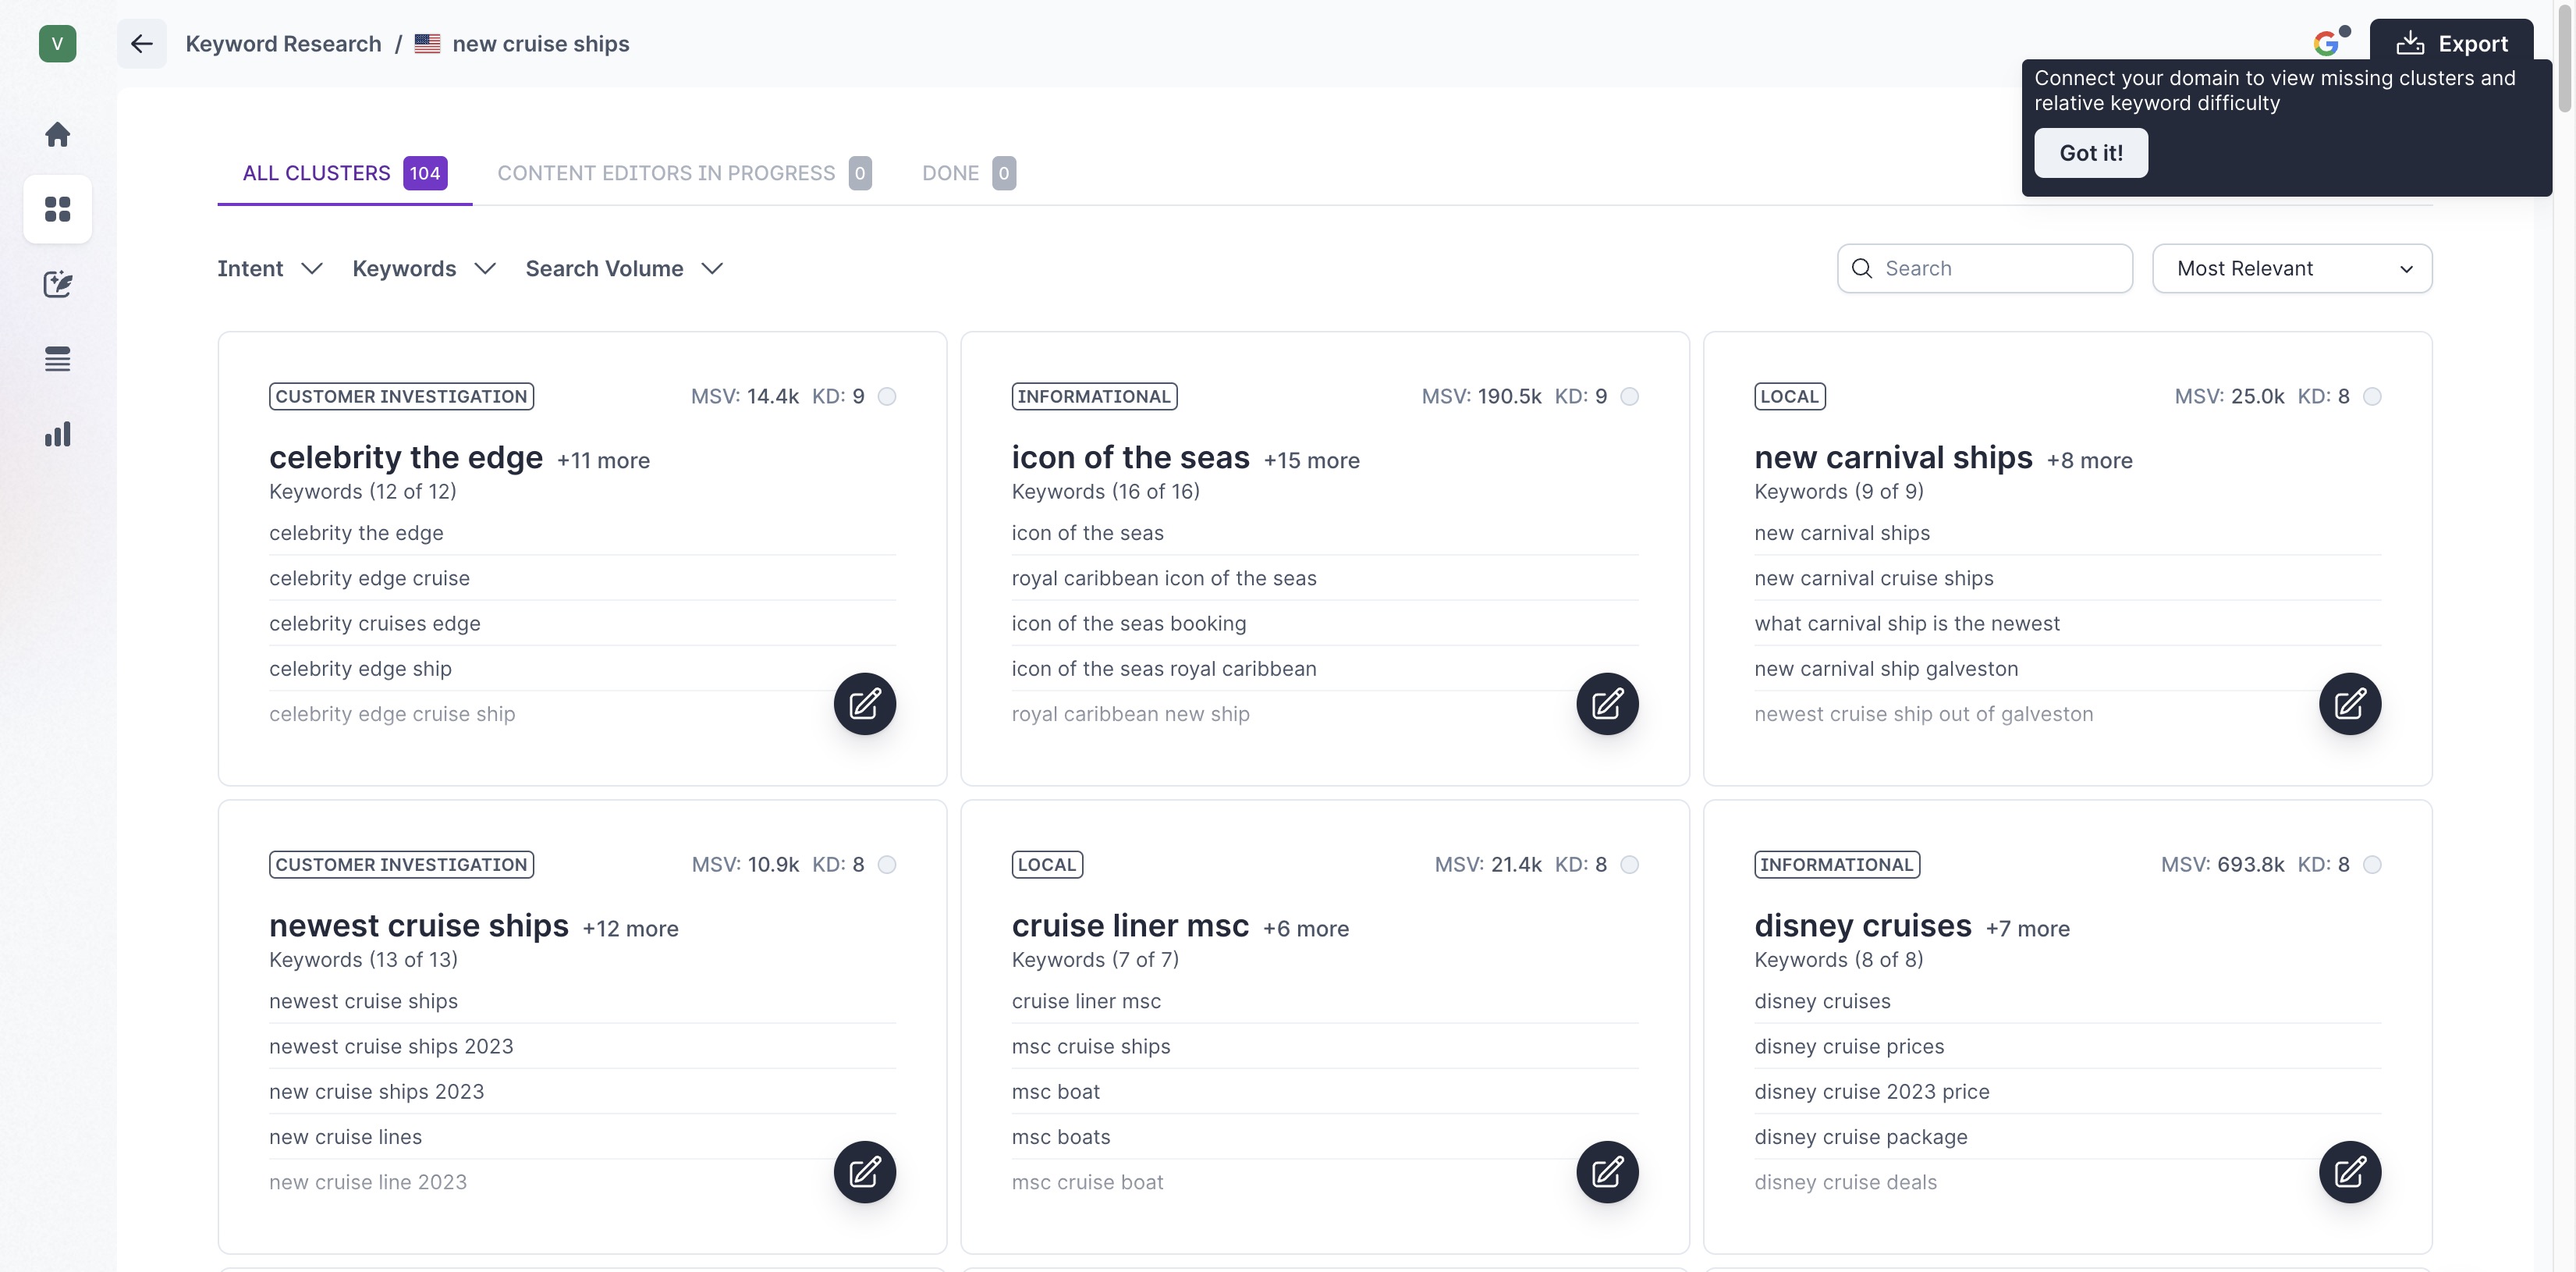Click the Export button
Screen dimensions: 2576x1272
click(x=2451, y=43)
